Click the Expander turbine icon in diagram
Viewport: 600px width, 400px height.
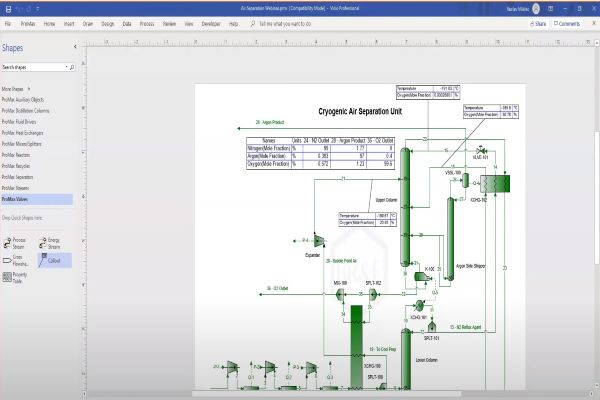pos(317,241)
